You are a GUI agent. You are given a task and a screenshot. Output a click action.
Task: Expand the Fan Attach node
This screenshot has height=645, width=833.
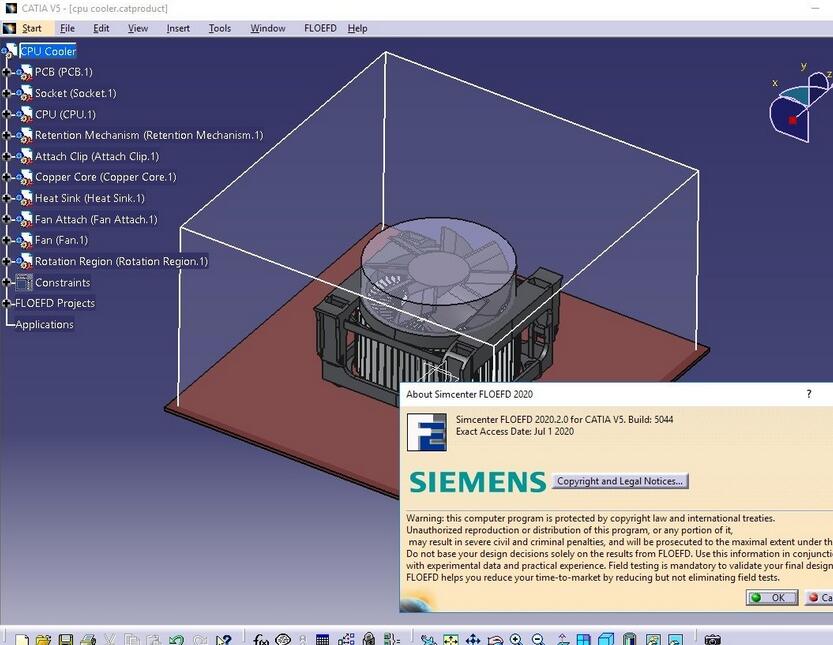[x=6, y=219]
